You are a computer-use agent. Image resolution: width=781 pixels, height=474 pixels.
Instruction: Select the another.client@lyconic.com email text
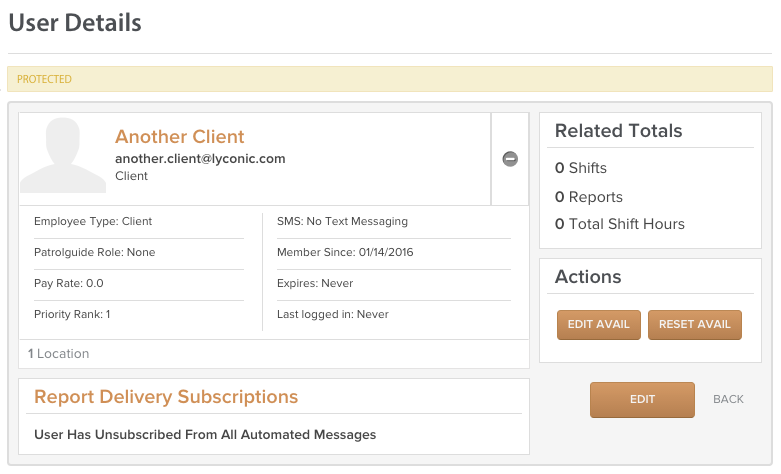pos(200,159)
